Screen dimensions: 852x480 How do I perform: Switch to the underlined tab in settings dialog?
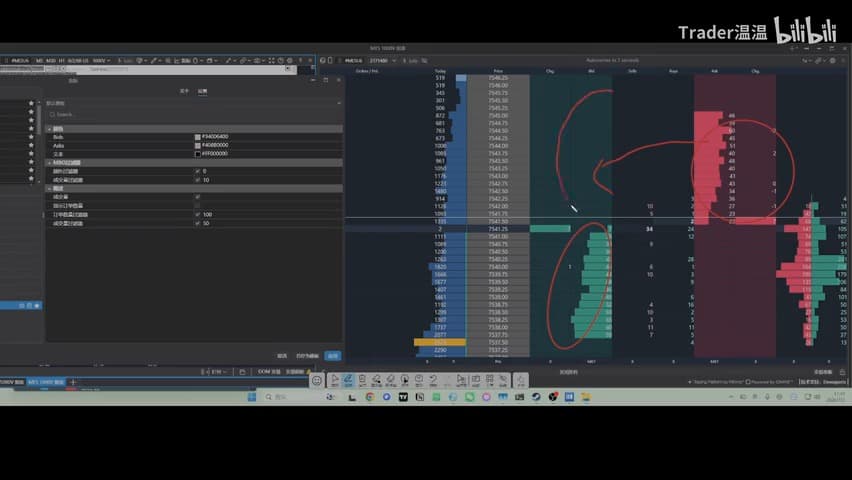tap(202, 91)
